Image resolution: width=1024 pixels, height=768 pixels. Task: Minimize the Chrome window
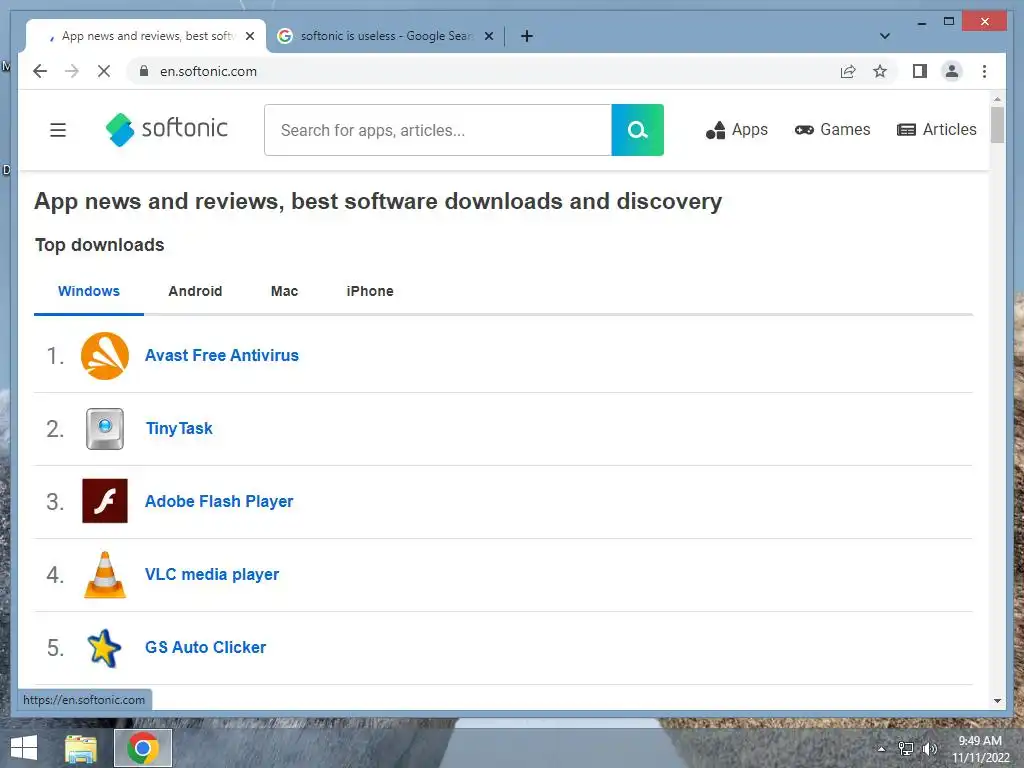(921, 22)
